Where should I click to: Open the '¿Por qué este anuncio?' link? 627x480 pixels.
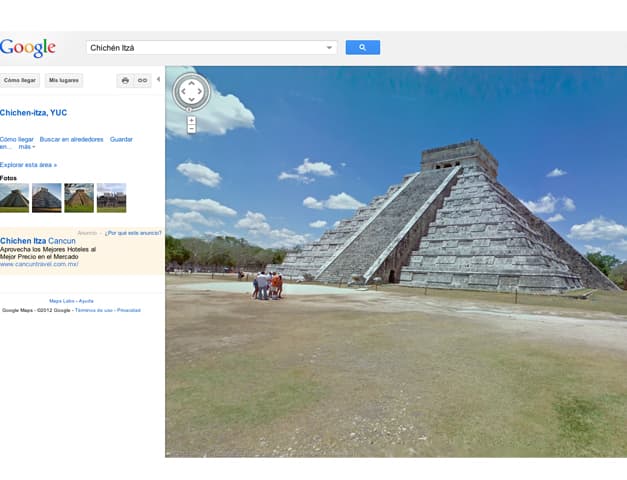[x=133, y=232]
